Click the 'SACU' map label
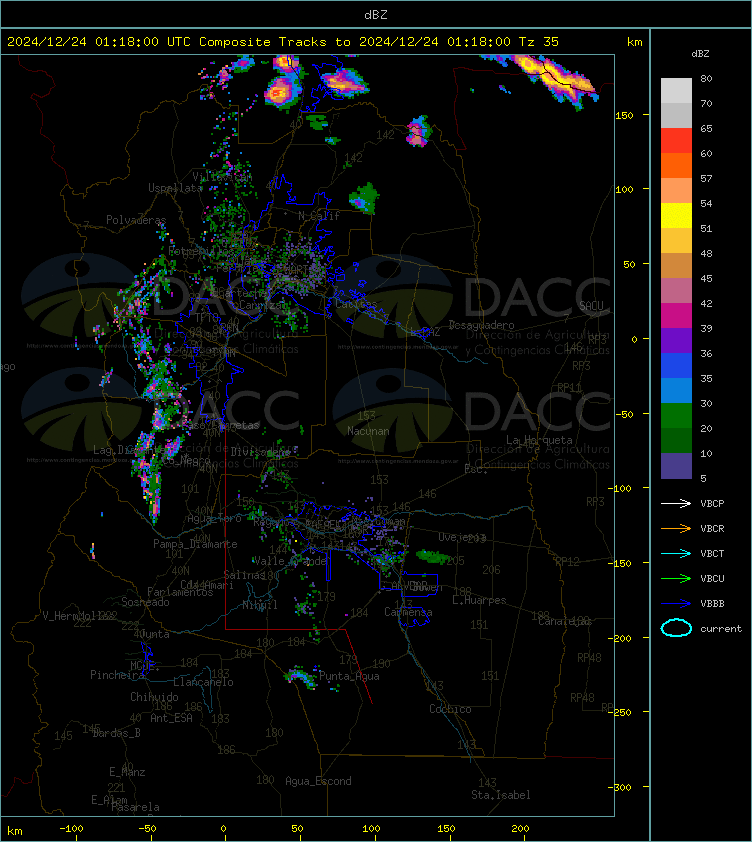 click(x=591, y=306)
